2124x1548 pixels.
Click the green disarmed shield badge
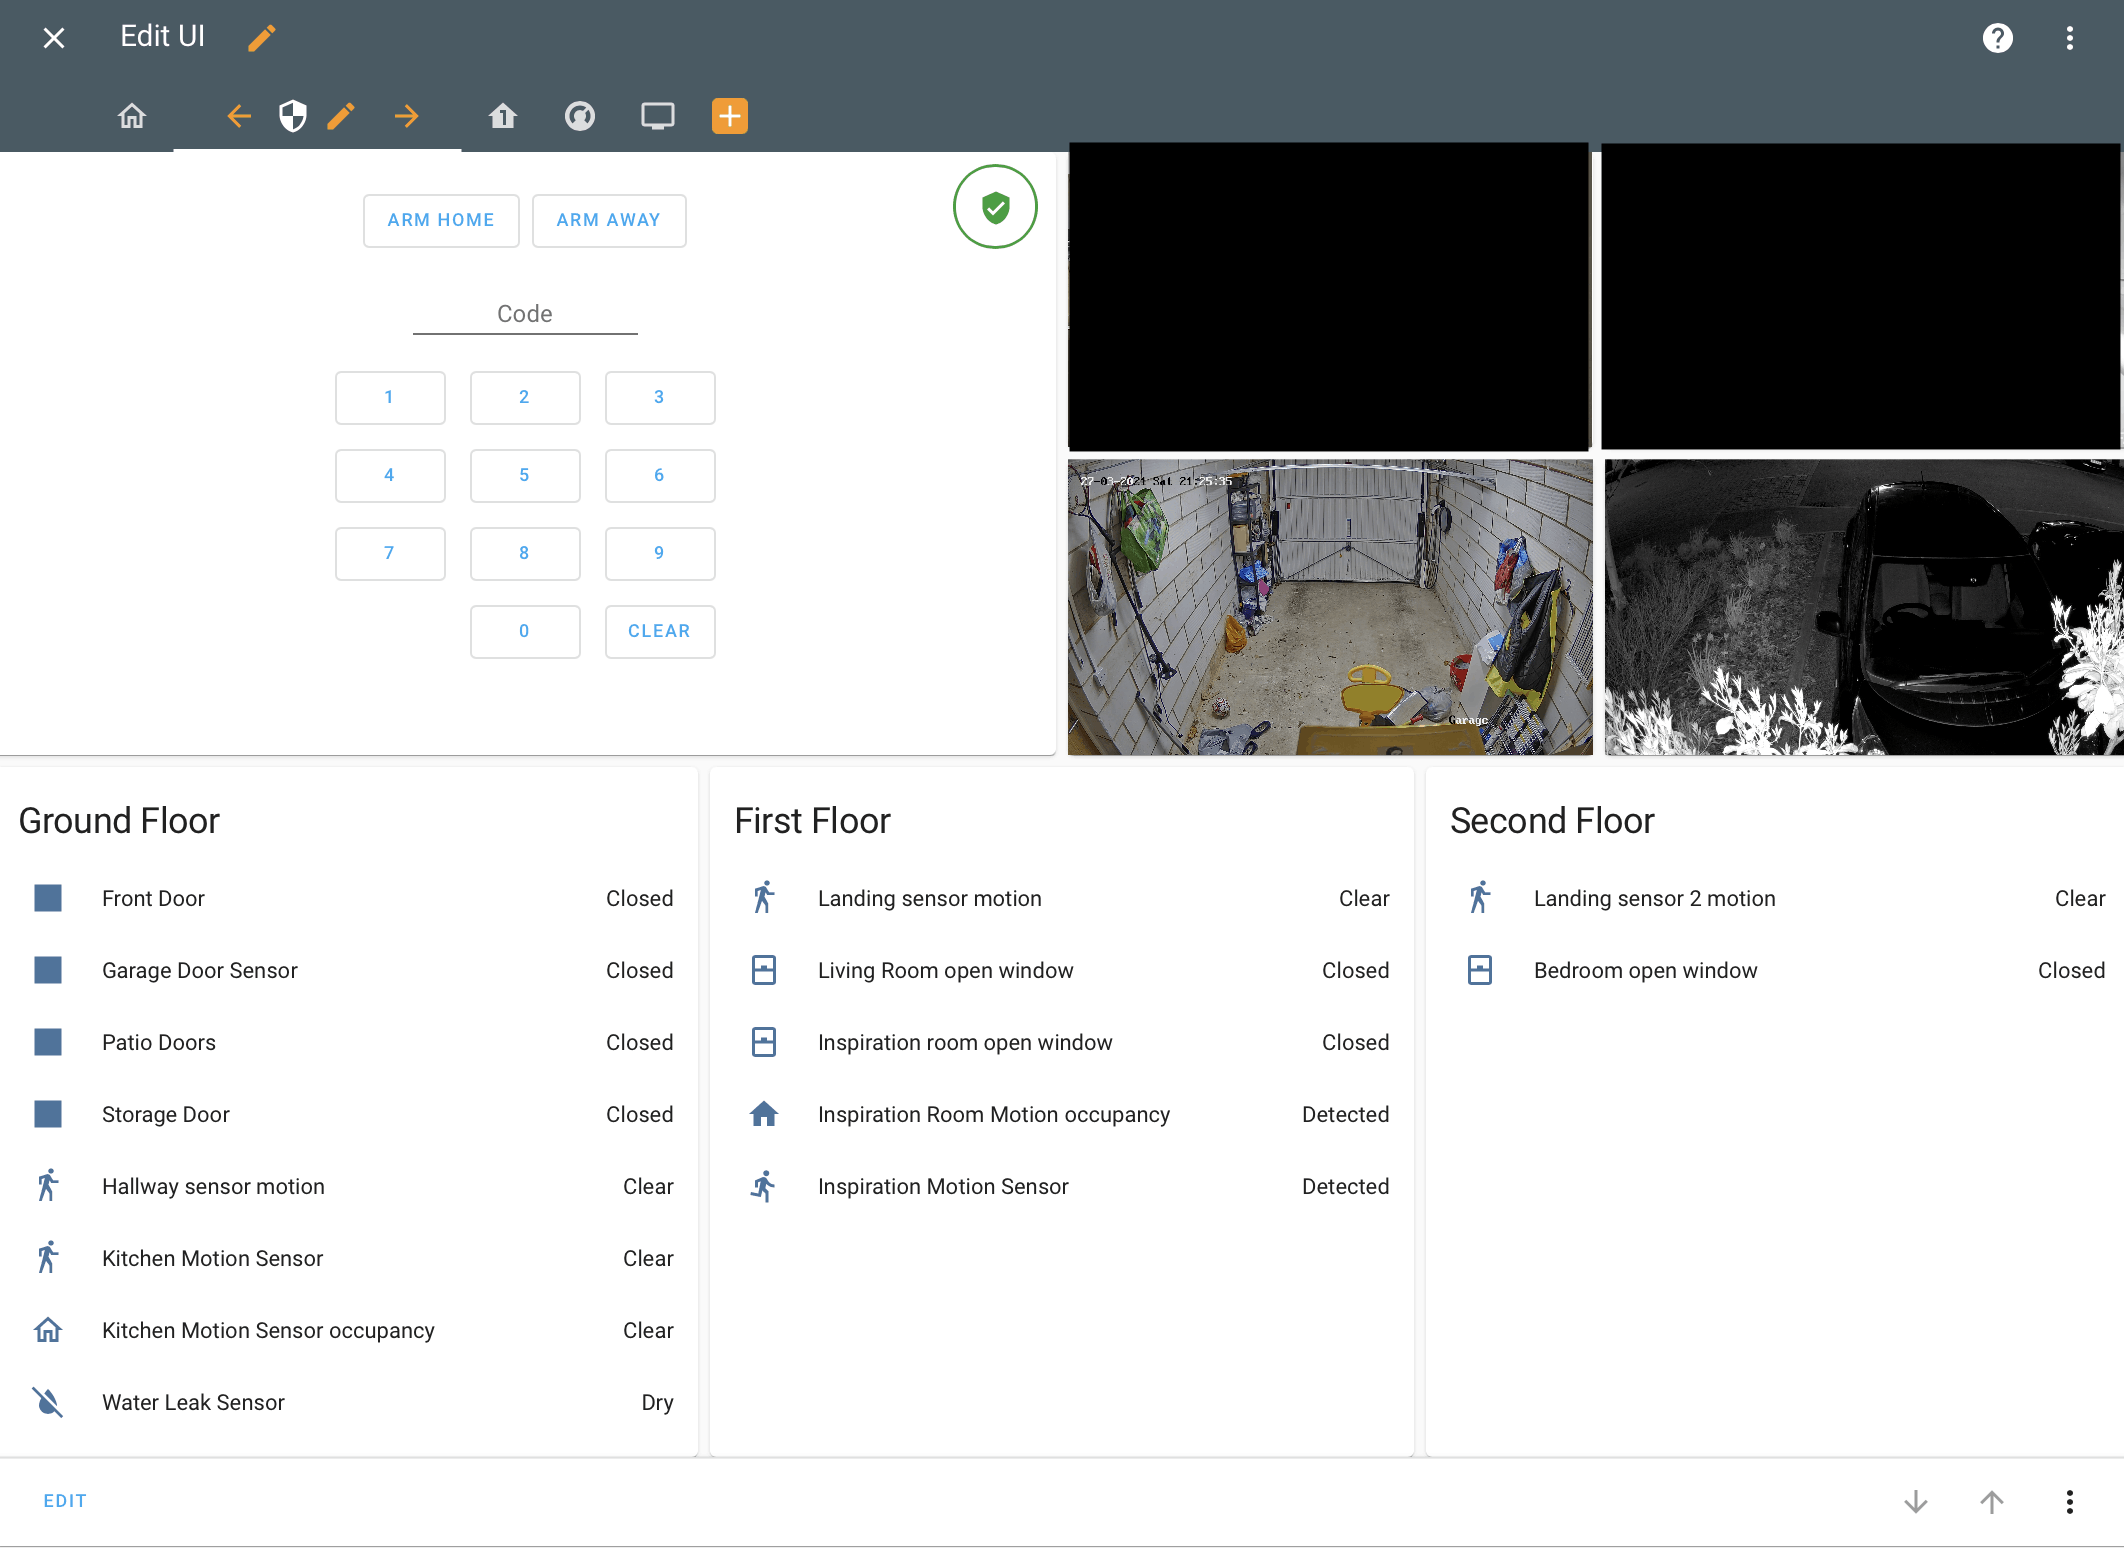(995, 207)
